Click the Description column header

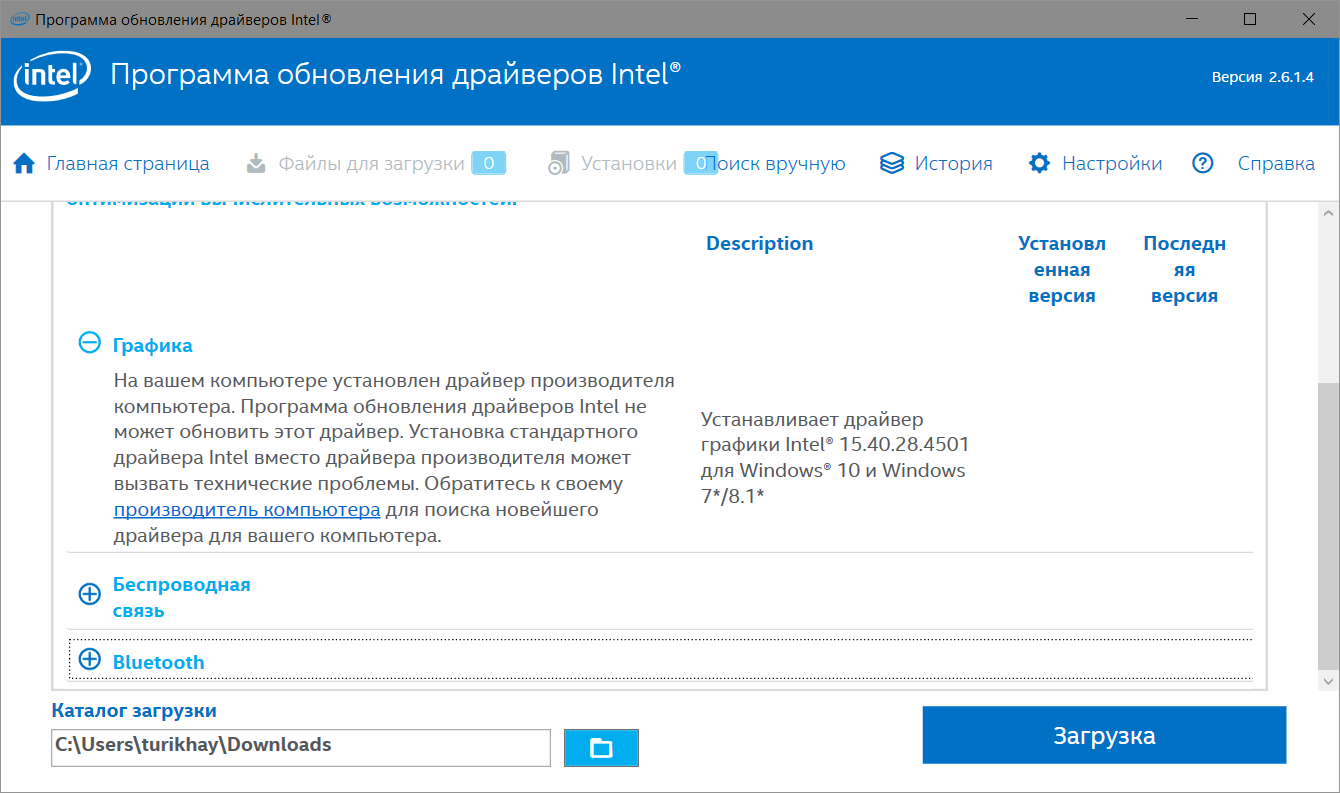click(x=759, y=244)
